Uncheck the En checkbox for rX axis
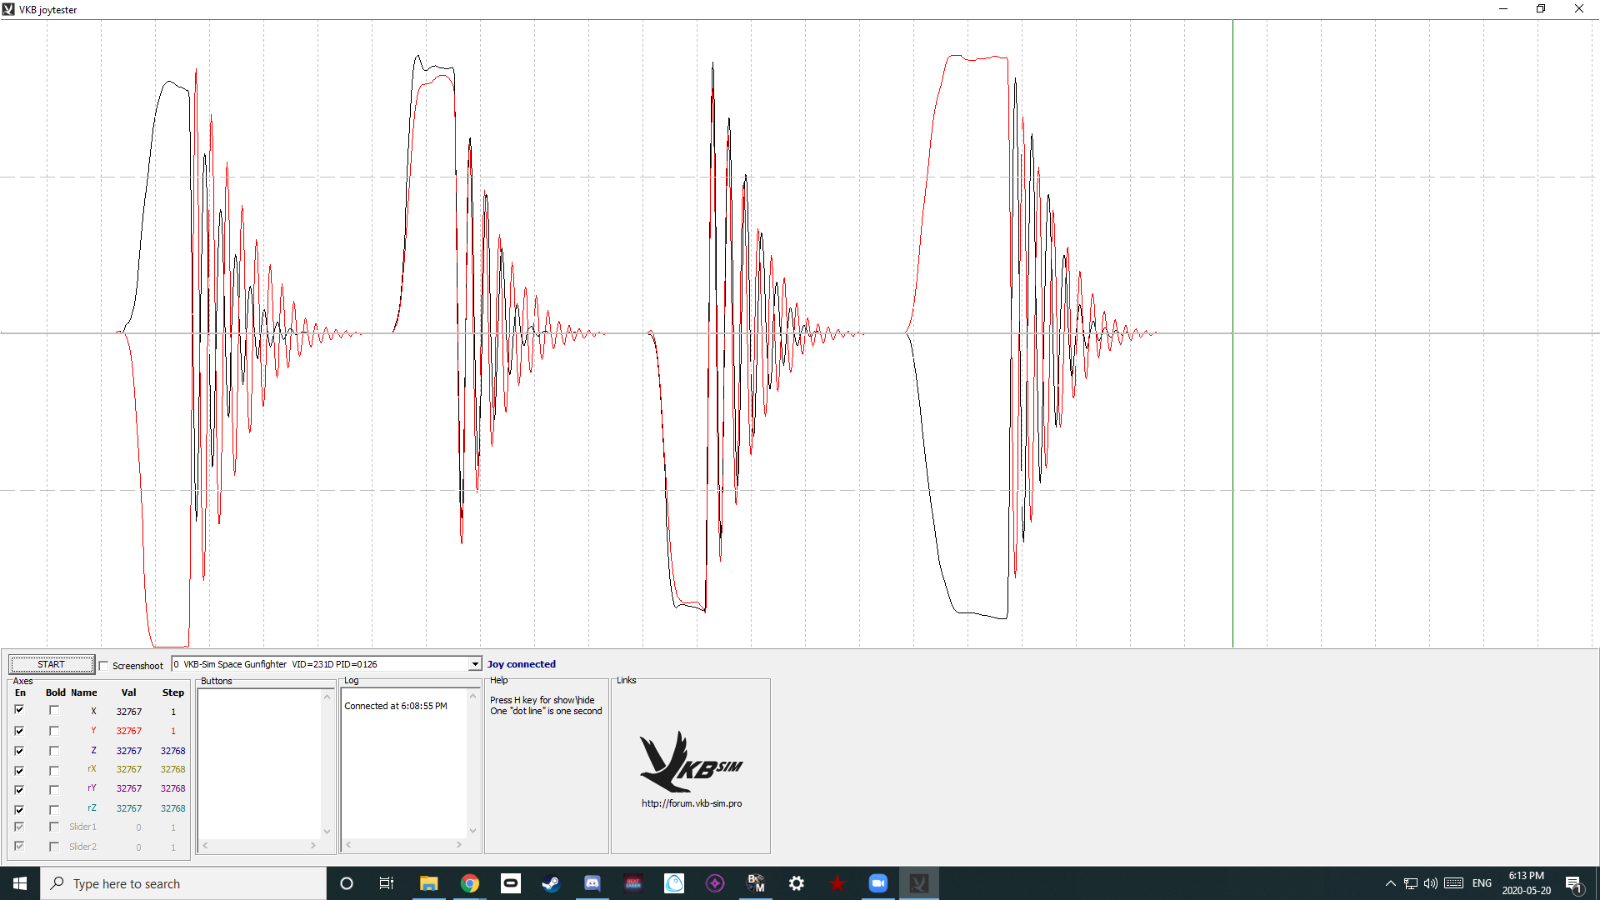The image size is (1600, 900). (x=19, y=770)
